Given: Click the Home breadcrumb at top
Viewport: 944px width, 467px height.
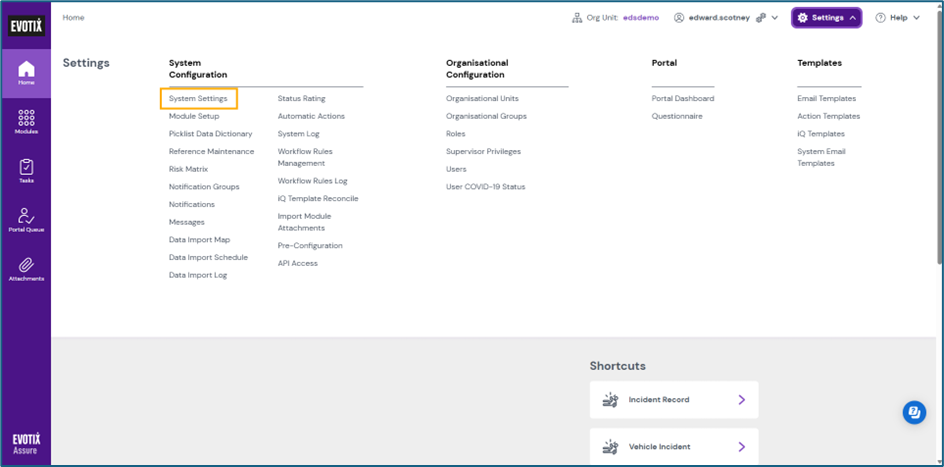Looking at the screenshot, I should pos(73,18).
